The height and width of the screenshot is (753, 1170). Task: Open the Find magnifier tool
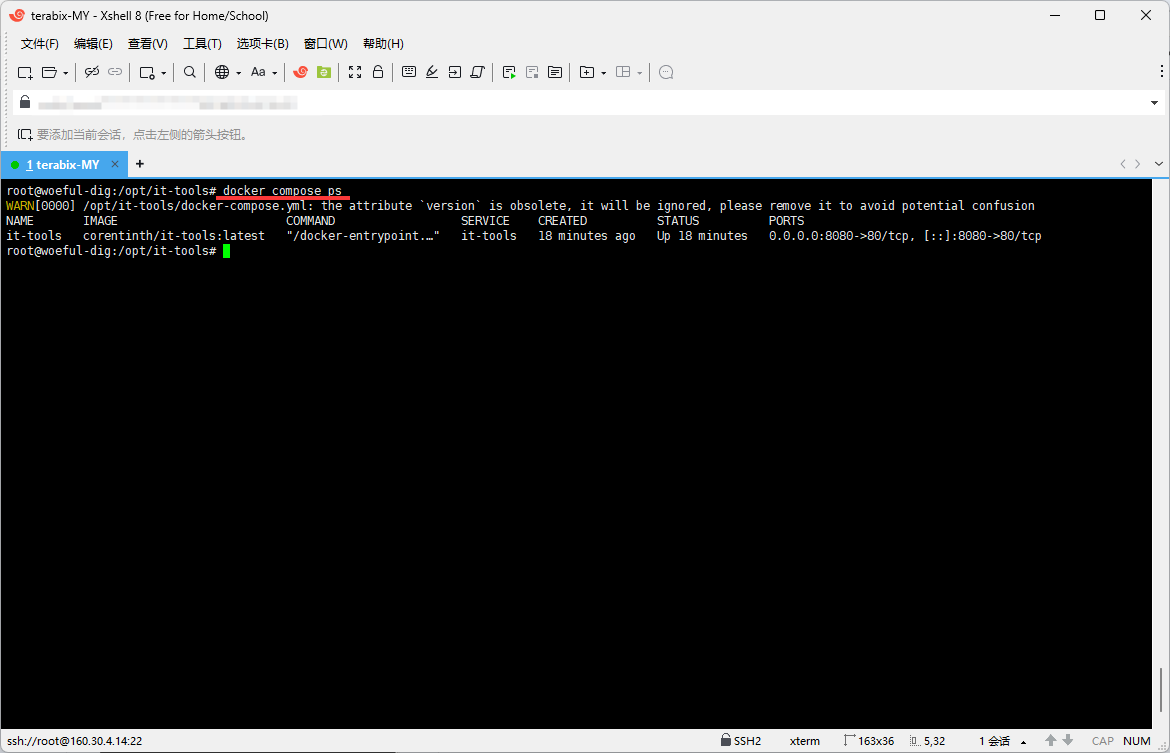[190, 72]
